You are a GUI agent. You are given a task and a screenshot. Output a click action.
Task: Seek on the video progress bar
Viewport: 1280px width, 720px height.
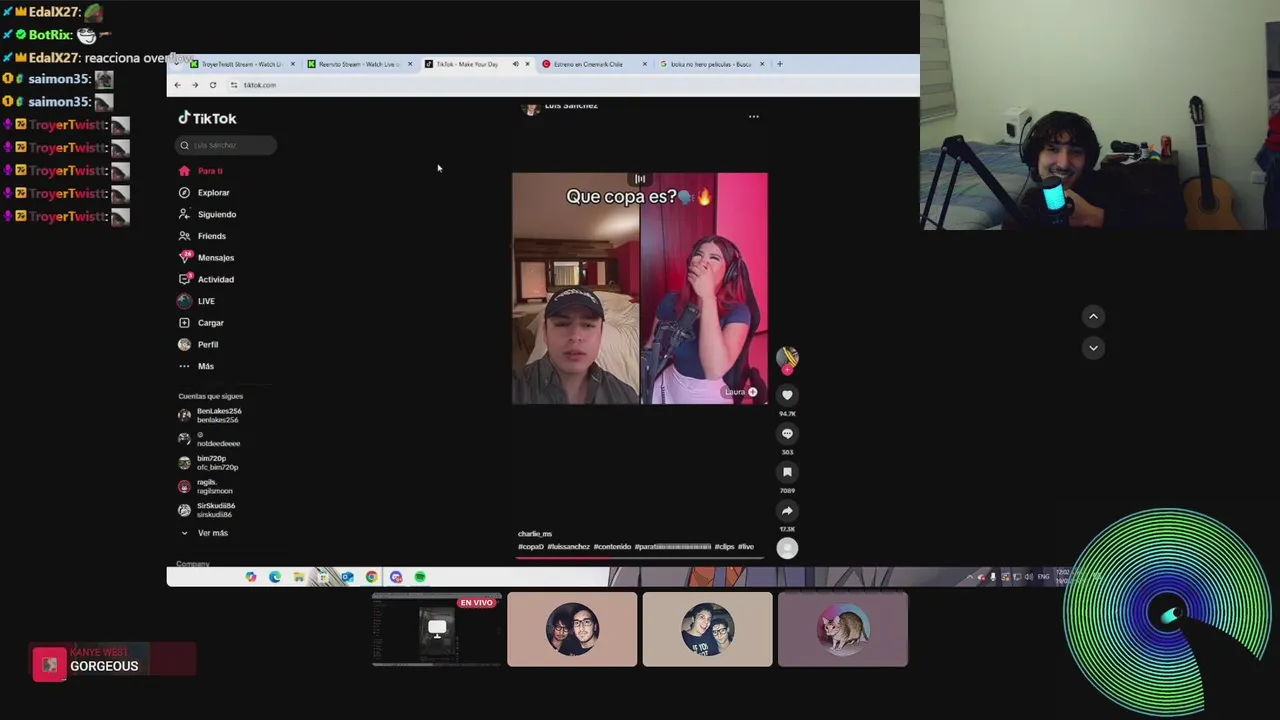pos(640,556)
